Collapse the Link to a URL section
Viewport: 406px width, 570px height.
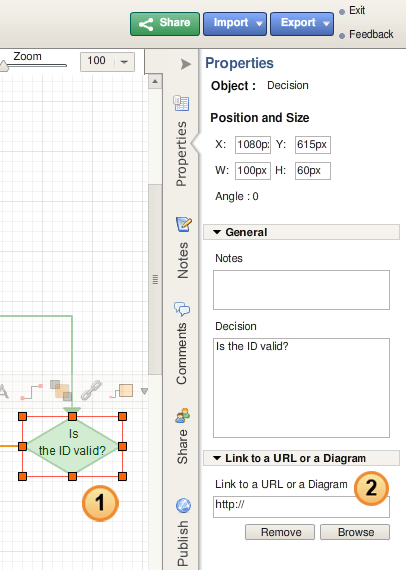pos(301,458)
